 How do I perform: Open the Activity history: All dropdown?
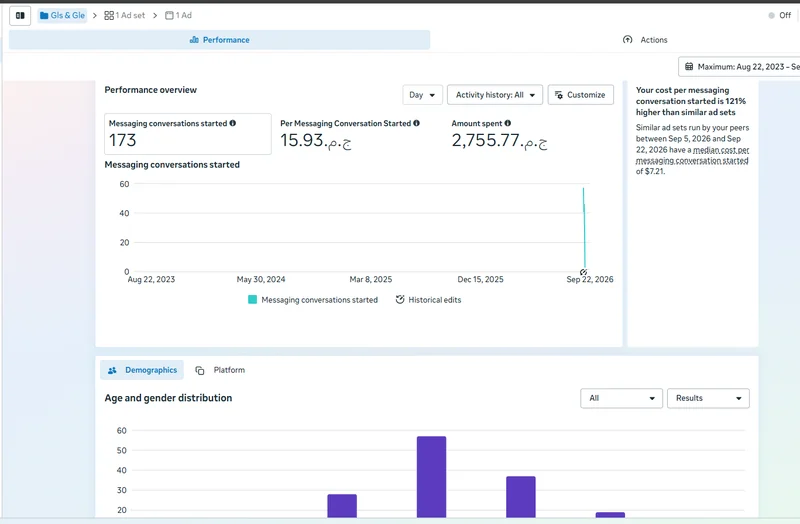495,95
